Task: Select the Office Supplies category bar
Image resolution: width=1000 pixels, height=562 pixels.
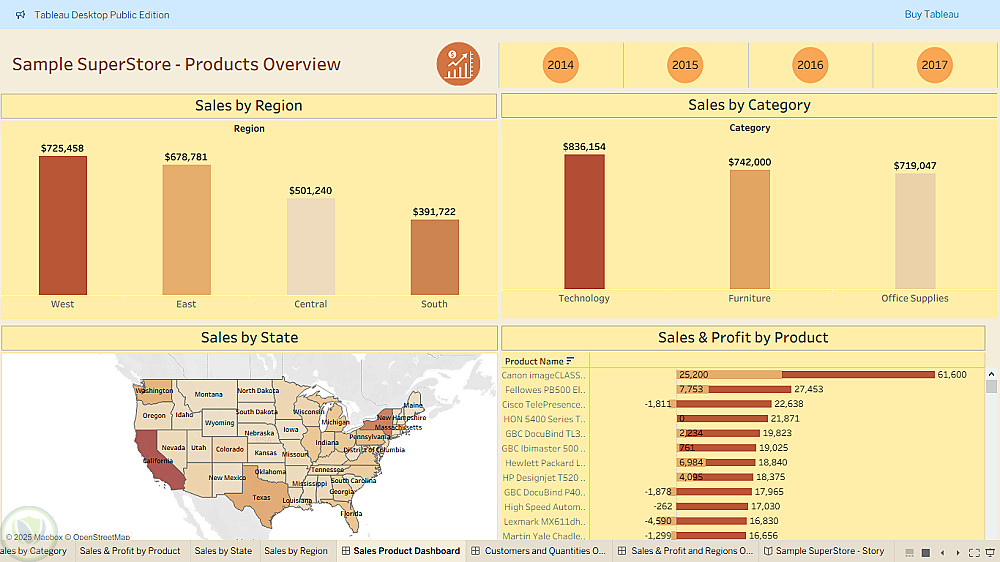Action: [x=915, y=231]
